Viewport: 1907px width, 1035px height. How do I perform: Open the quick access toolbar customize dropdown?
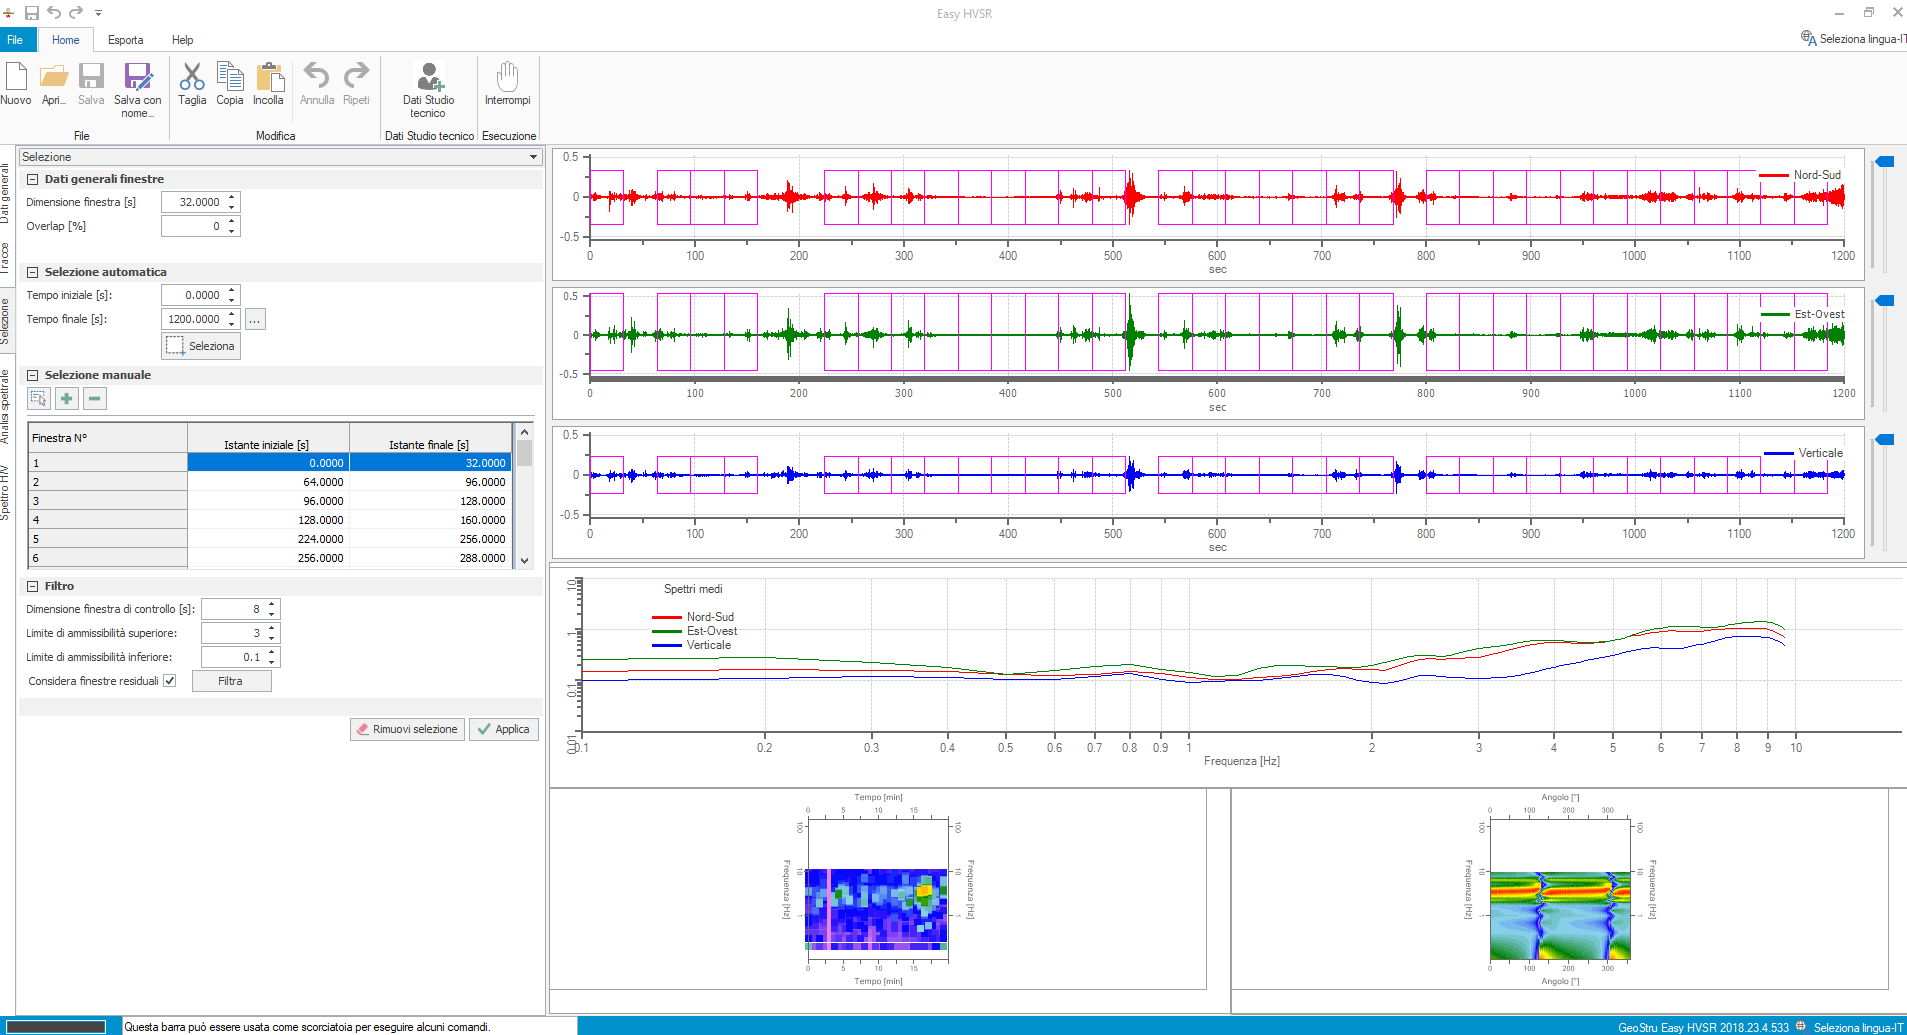coord(98,13)
